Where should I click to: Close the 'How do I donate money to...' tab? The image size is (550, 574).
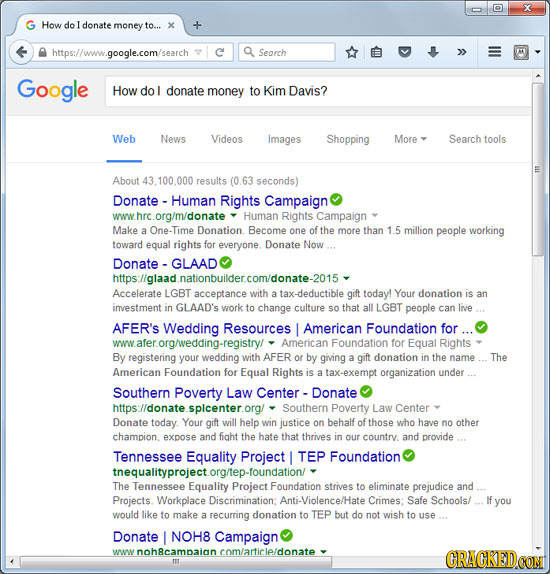(171, 25)
